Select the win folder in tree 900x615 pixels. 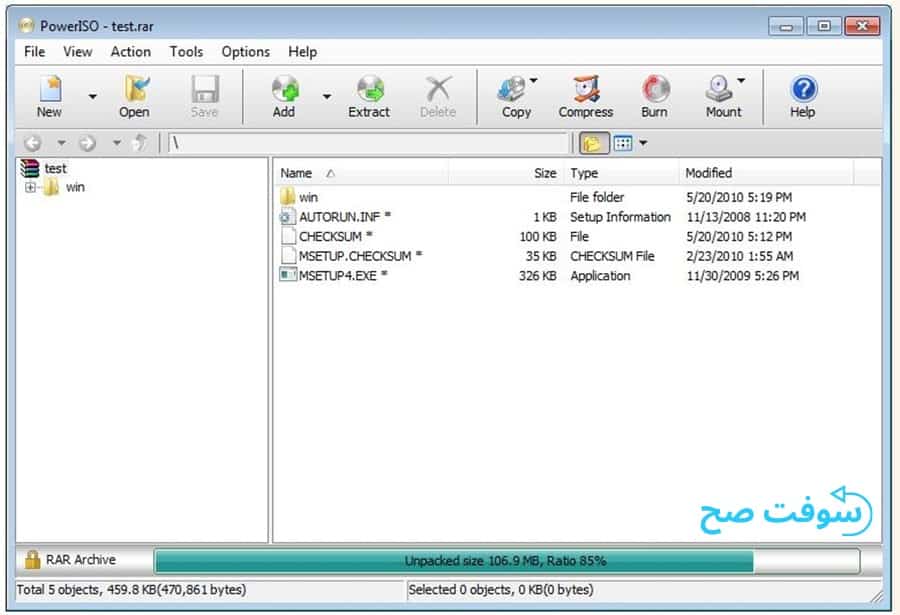pyautogui.click(x=75, y=187)
